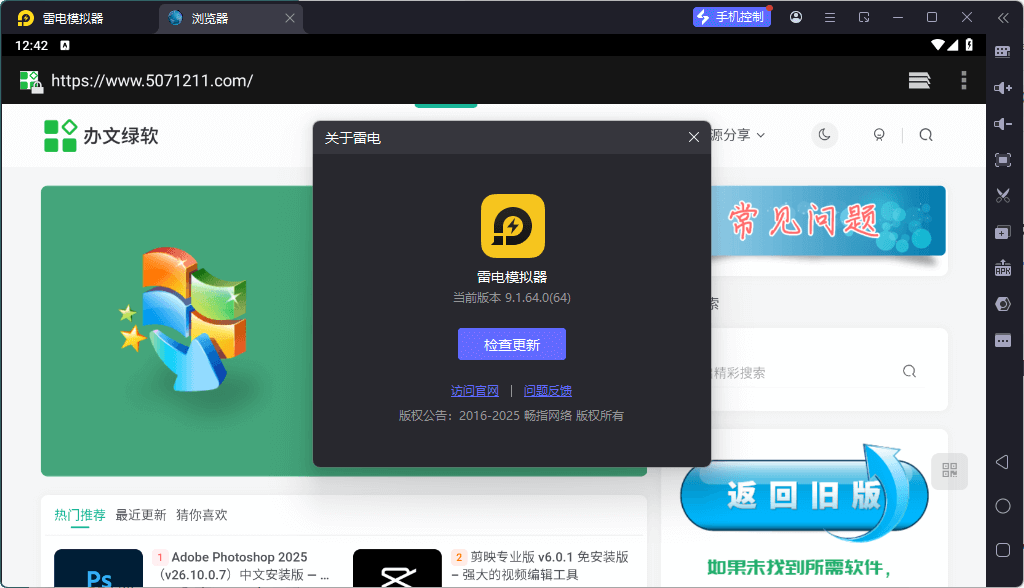The width and height of the screenshot is (1024, 588).
Task: Click the browser URL address bar
Action: point(152,80)
